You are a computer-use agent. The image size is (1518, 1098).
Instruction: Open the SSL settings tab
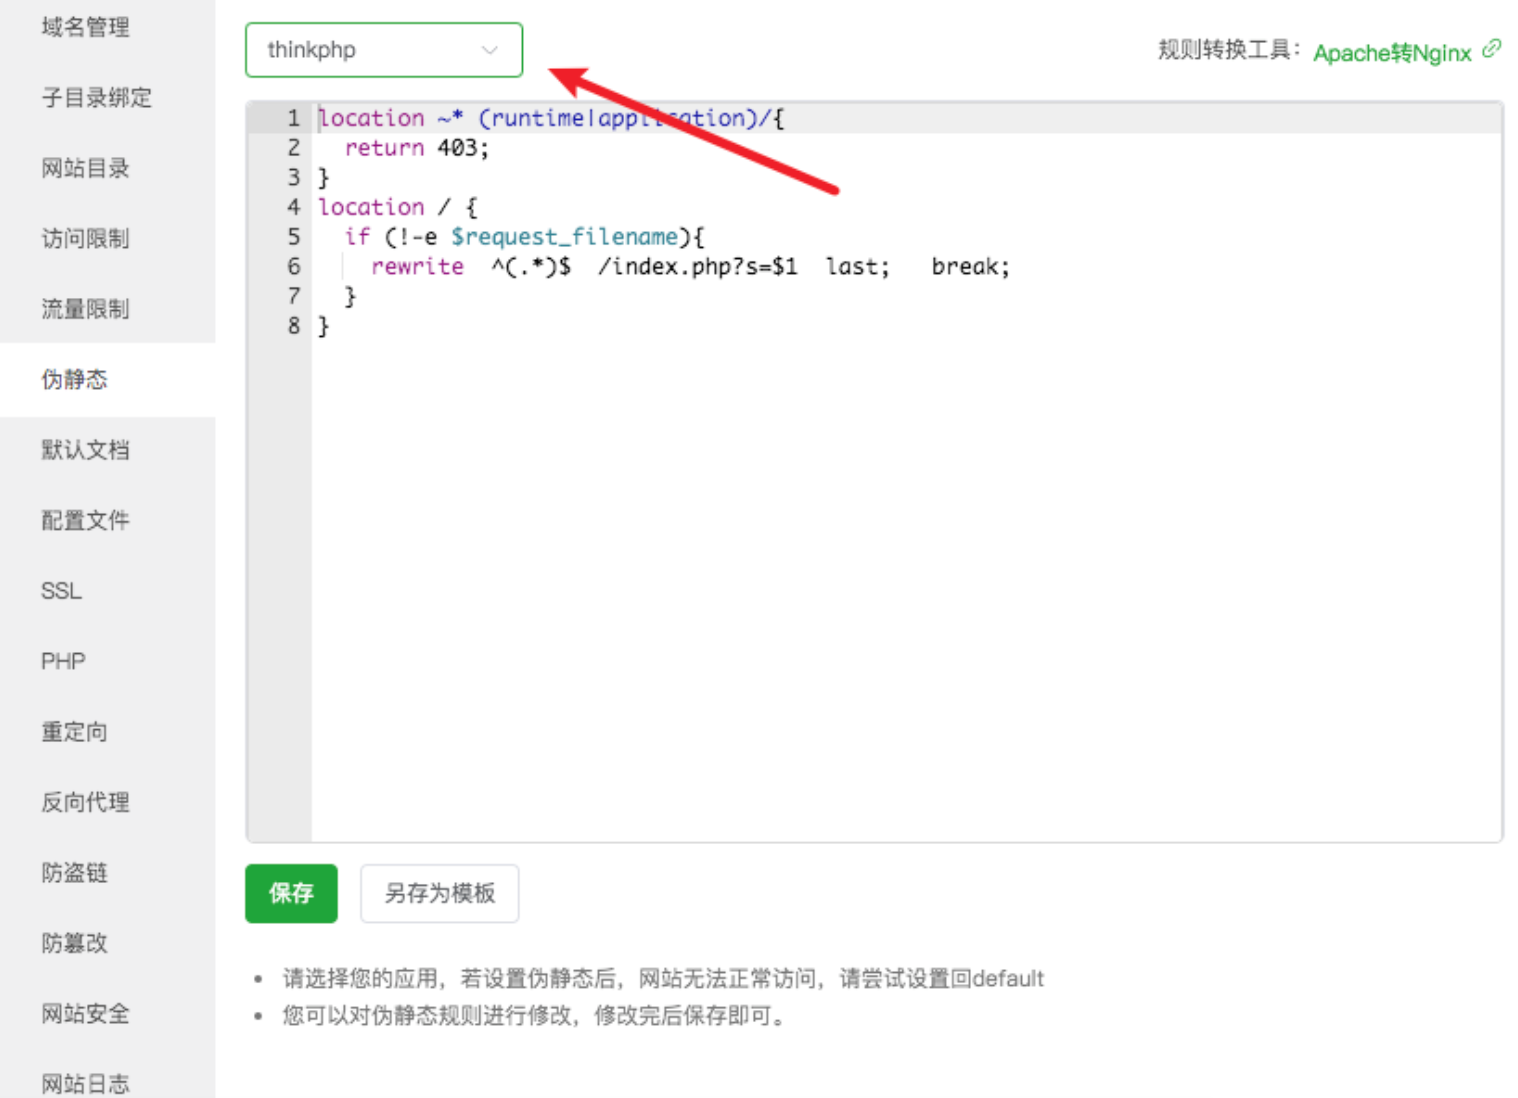pos(61,591)
